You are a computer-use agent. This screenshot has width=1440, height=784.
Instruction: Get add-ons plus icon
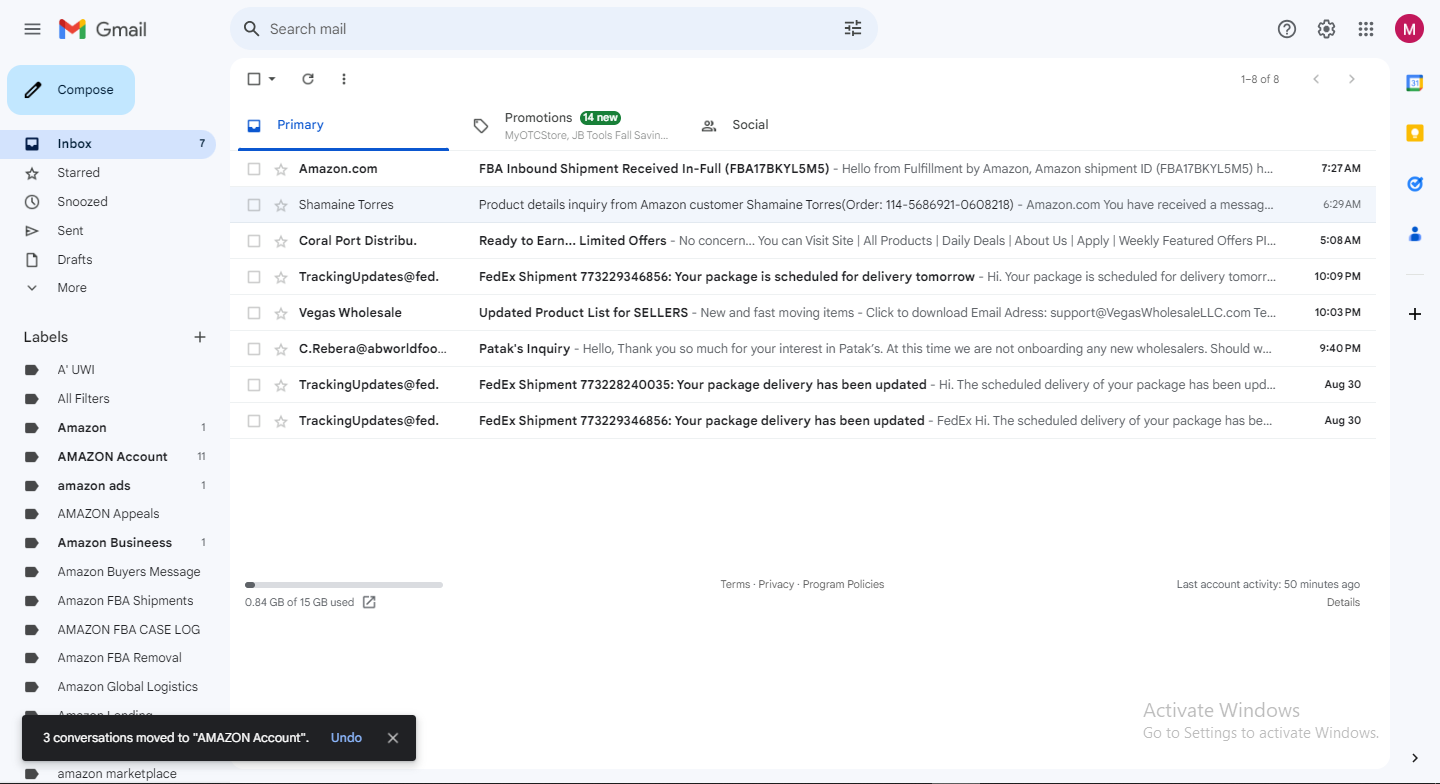1415,314
